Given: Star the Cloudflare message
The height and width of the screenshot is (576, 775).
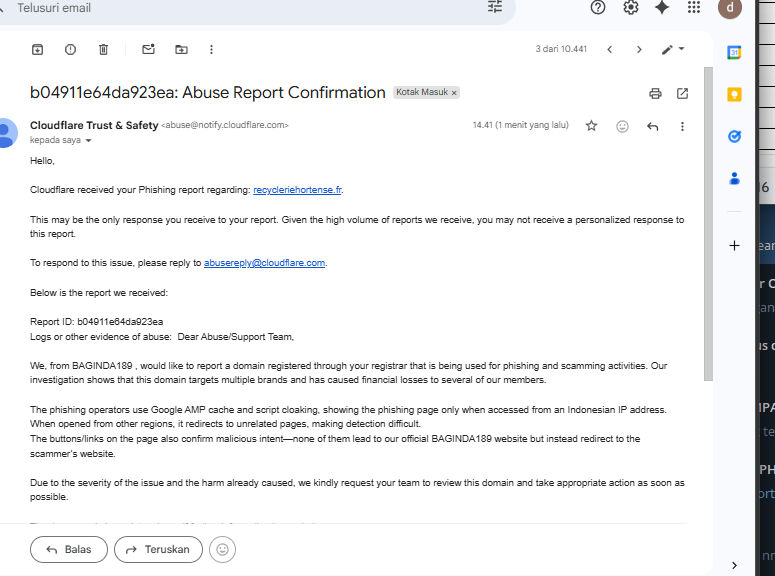Looking at the screenshot, I should coord(591,126).
